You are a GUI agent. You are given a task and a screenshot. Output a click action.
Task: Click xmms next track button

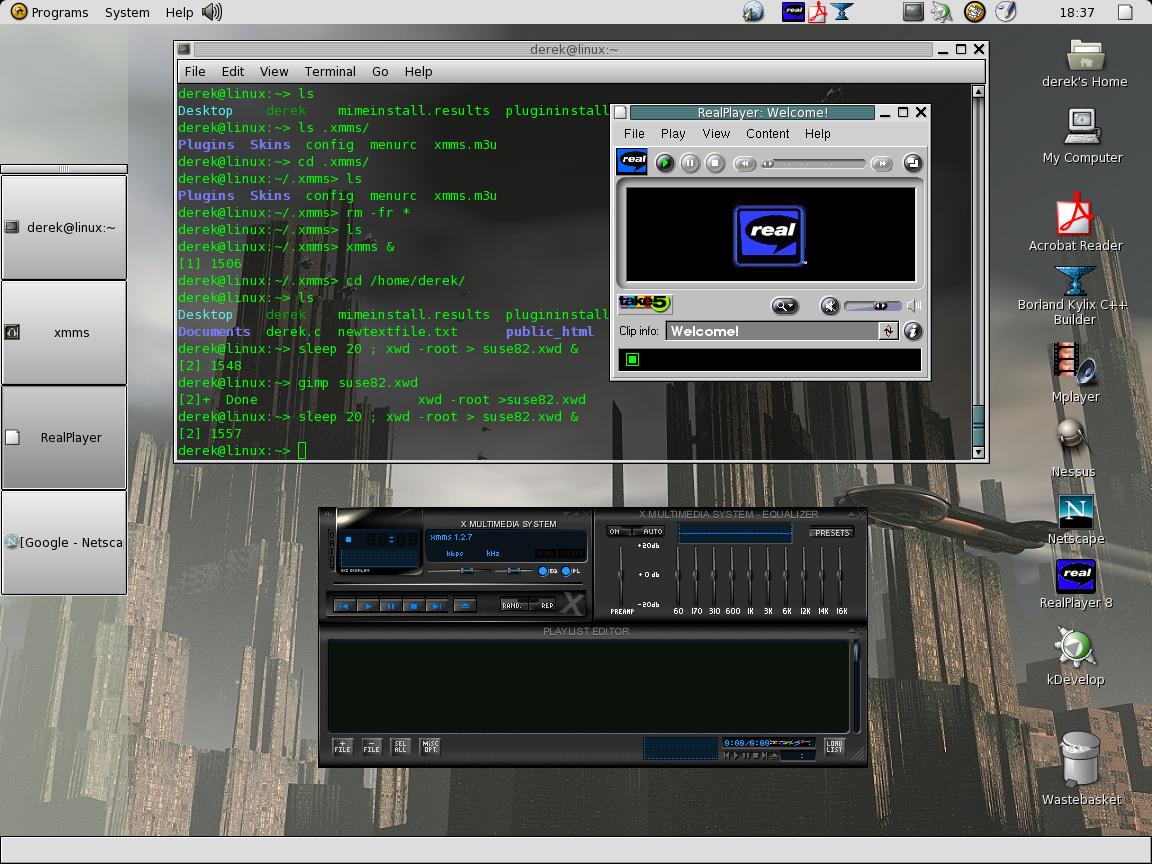coord(436,605)
